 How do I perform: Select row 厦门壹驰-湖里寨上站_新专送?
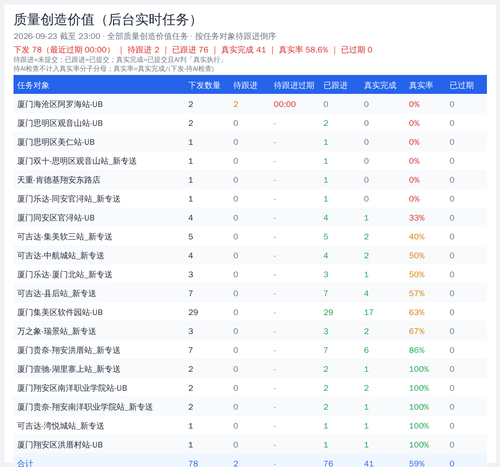(x=250, y=369)
